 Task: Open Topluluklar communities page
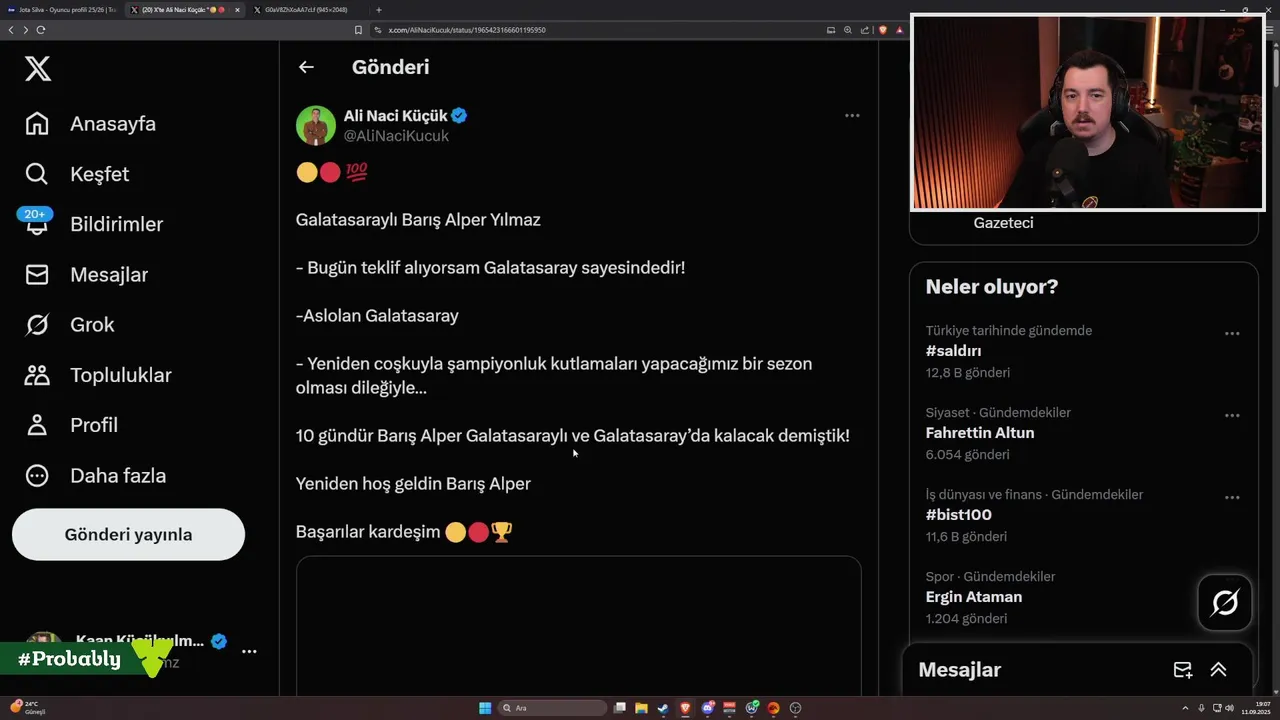tap(98, 375)
